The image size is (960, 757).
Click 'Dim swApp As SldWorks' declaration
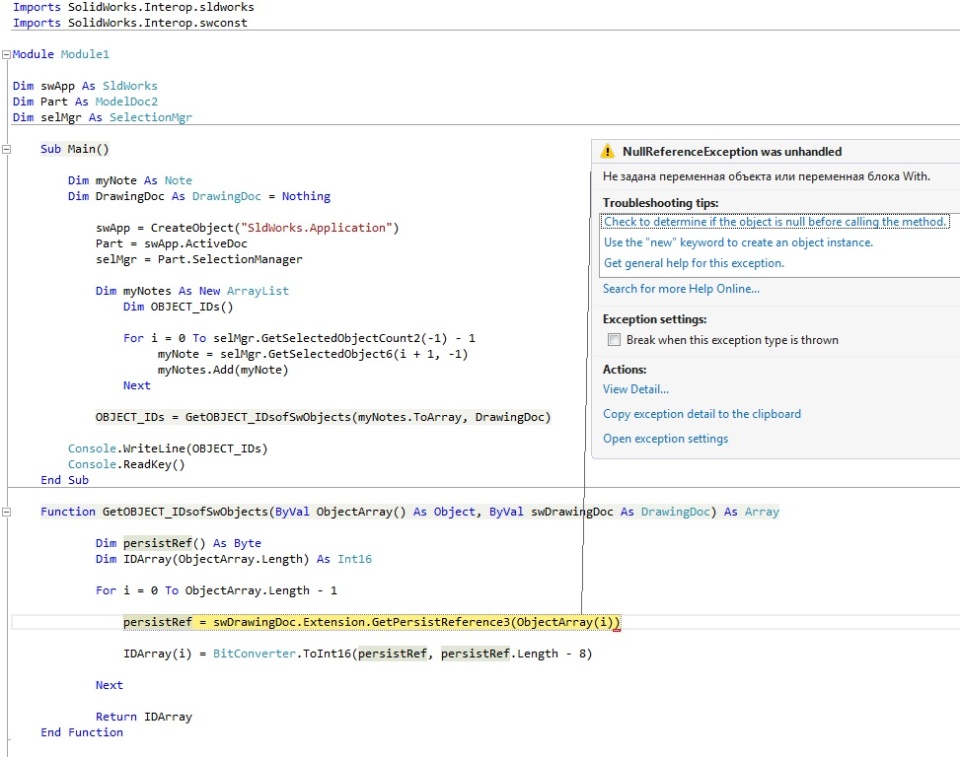(85, 86)
